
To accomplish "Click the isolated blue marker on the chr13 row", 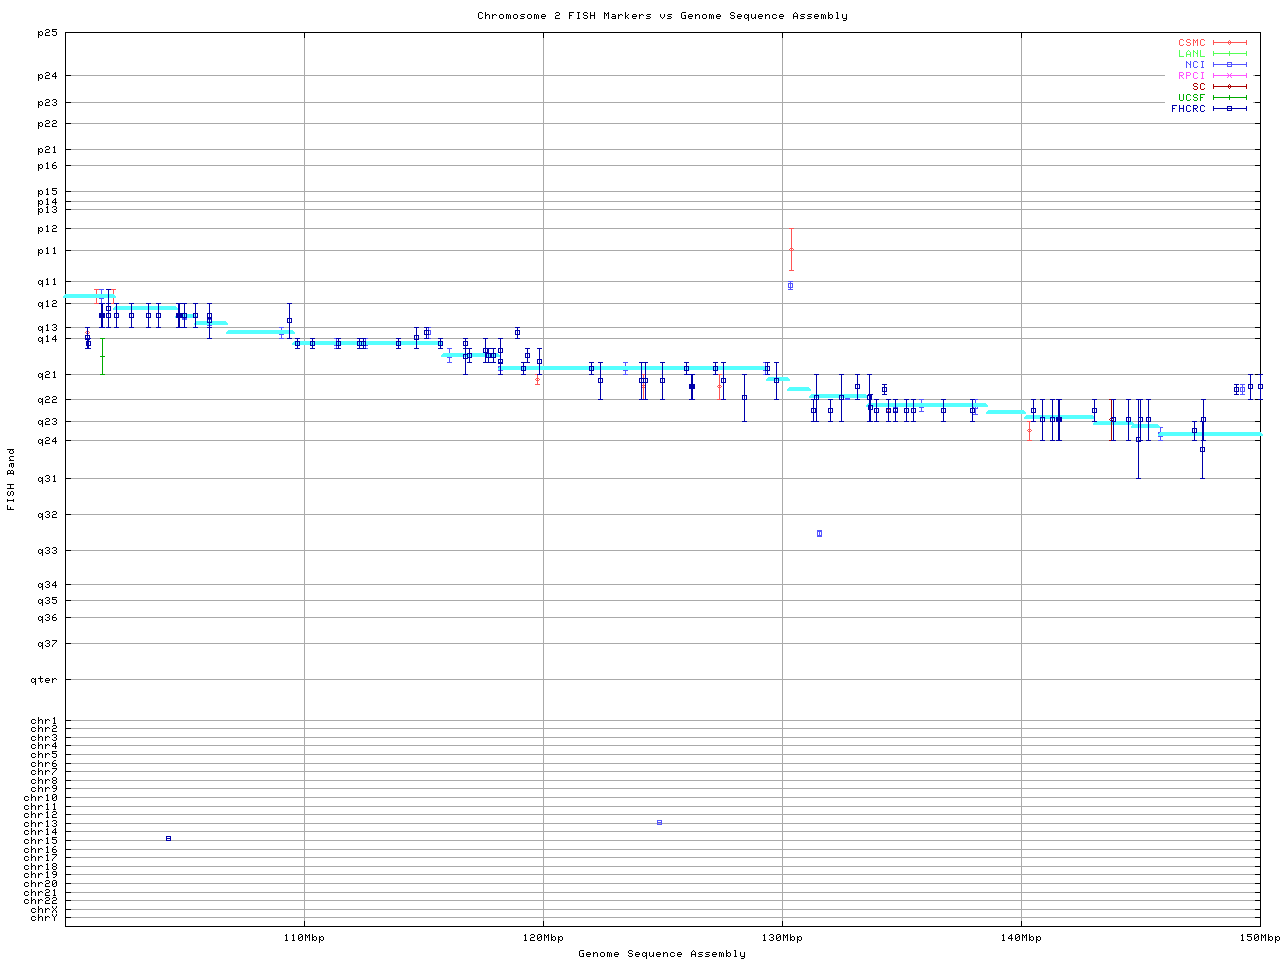I will 659,822.
